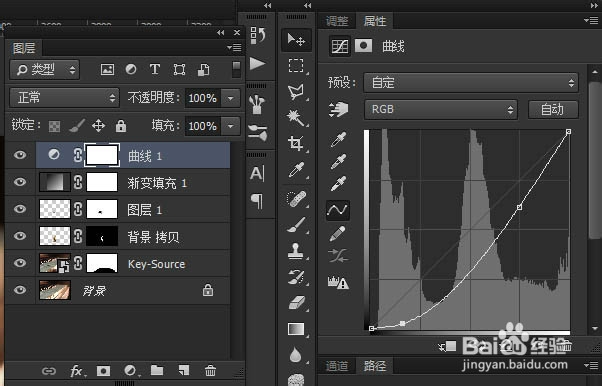Viewport: 602px width, 386px height.
Task: Open the Brush Presets panel icon
Action: [258, 133]
